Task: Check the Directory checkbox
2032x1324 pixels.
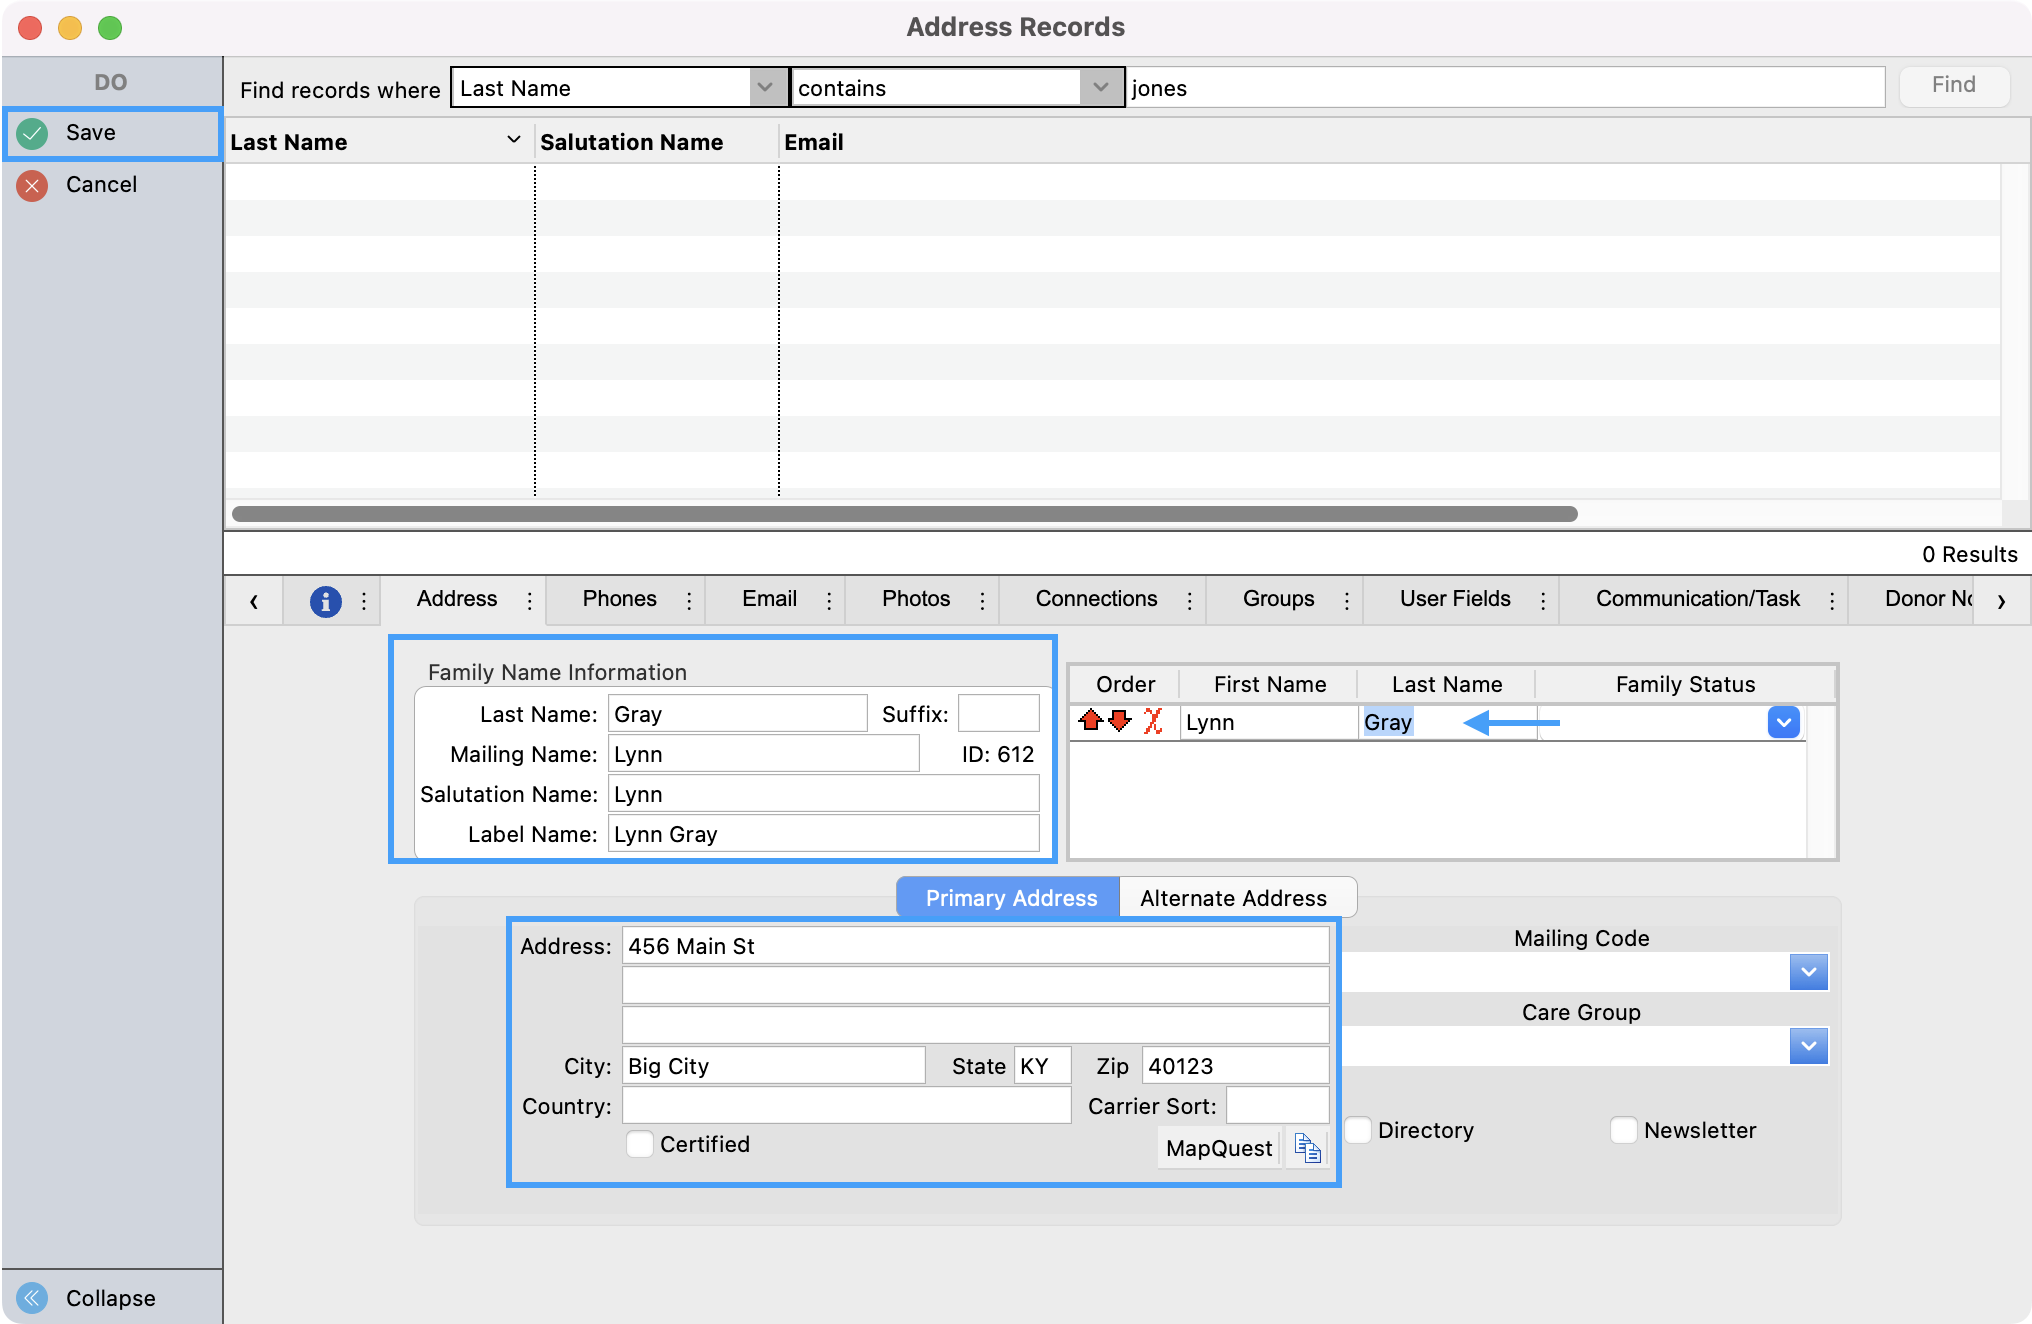Action: point(1358,1130)
